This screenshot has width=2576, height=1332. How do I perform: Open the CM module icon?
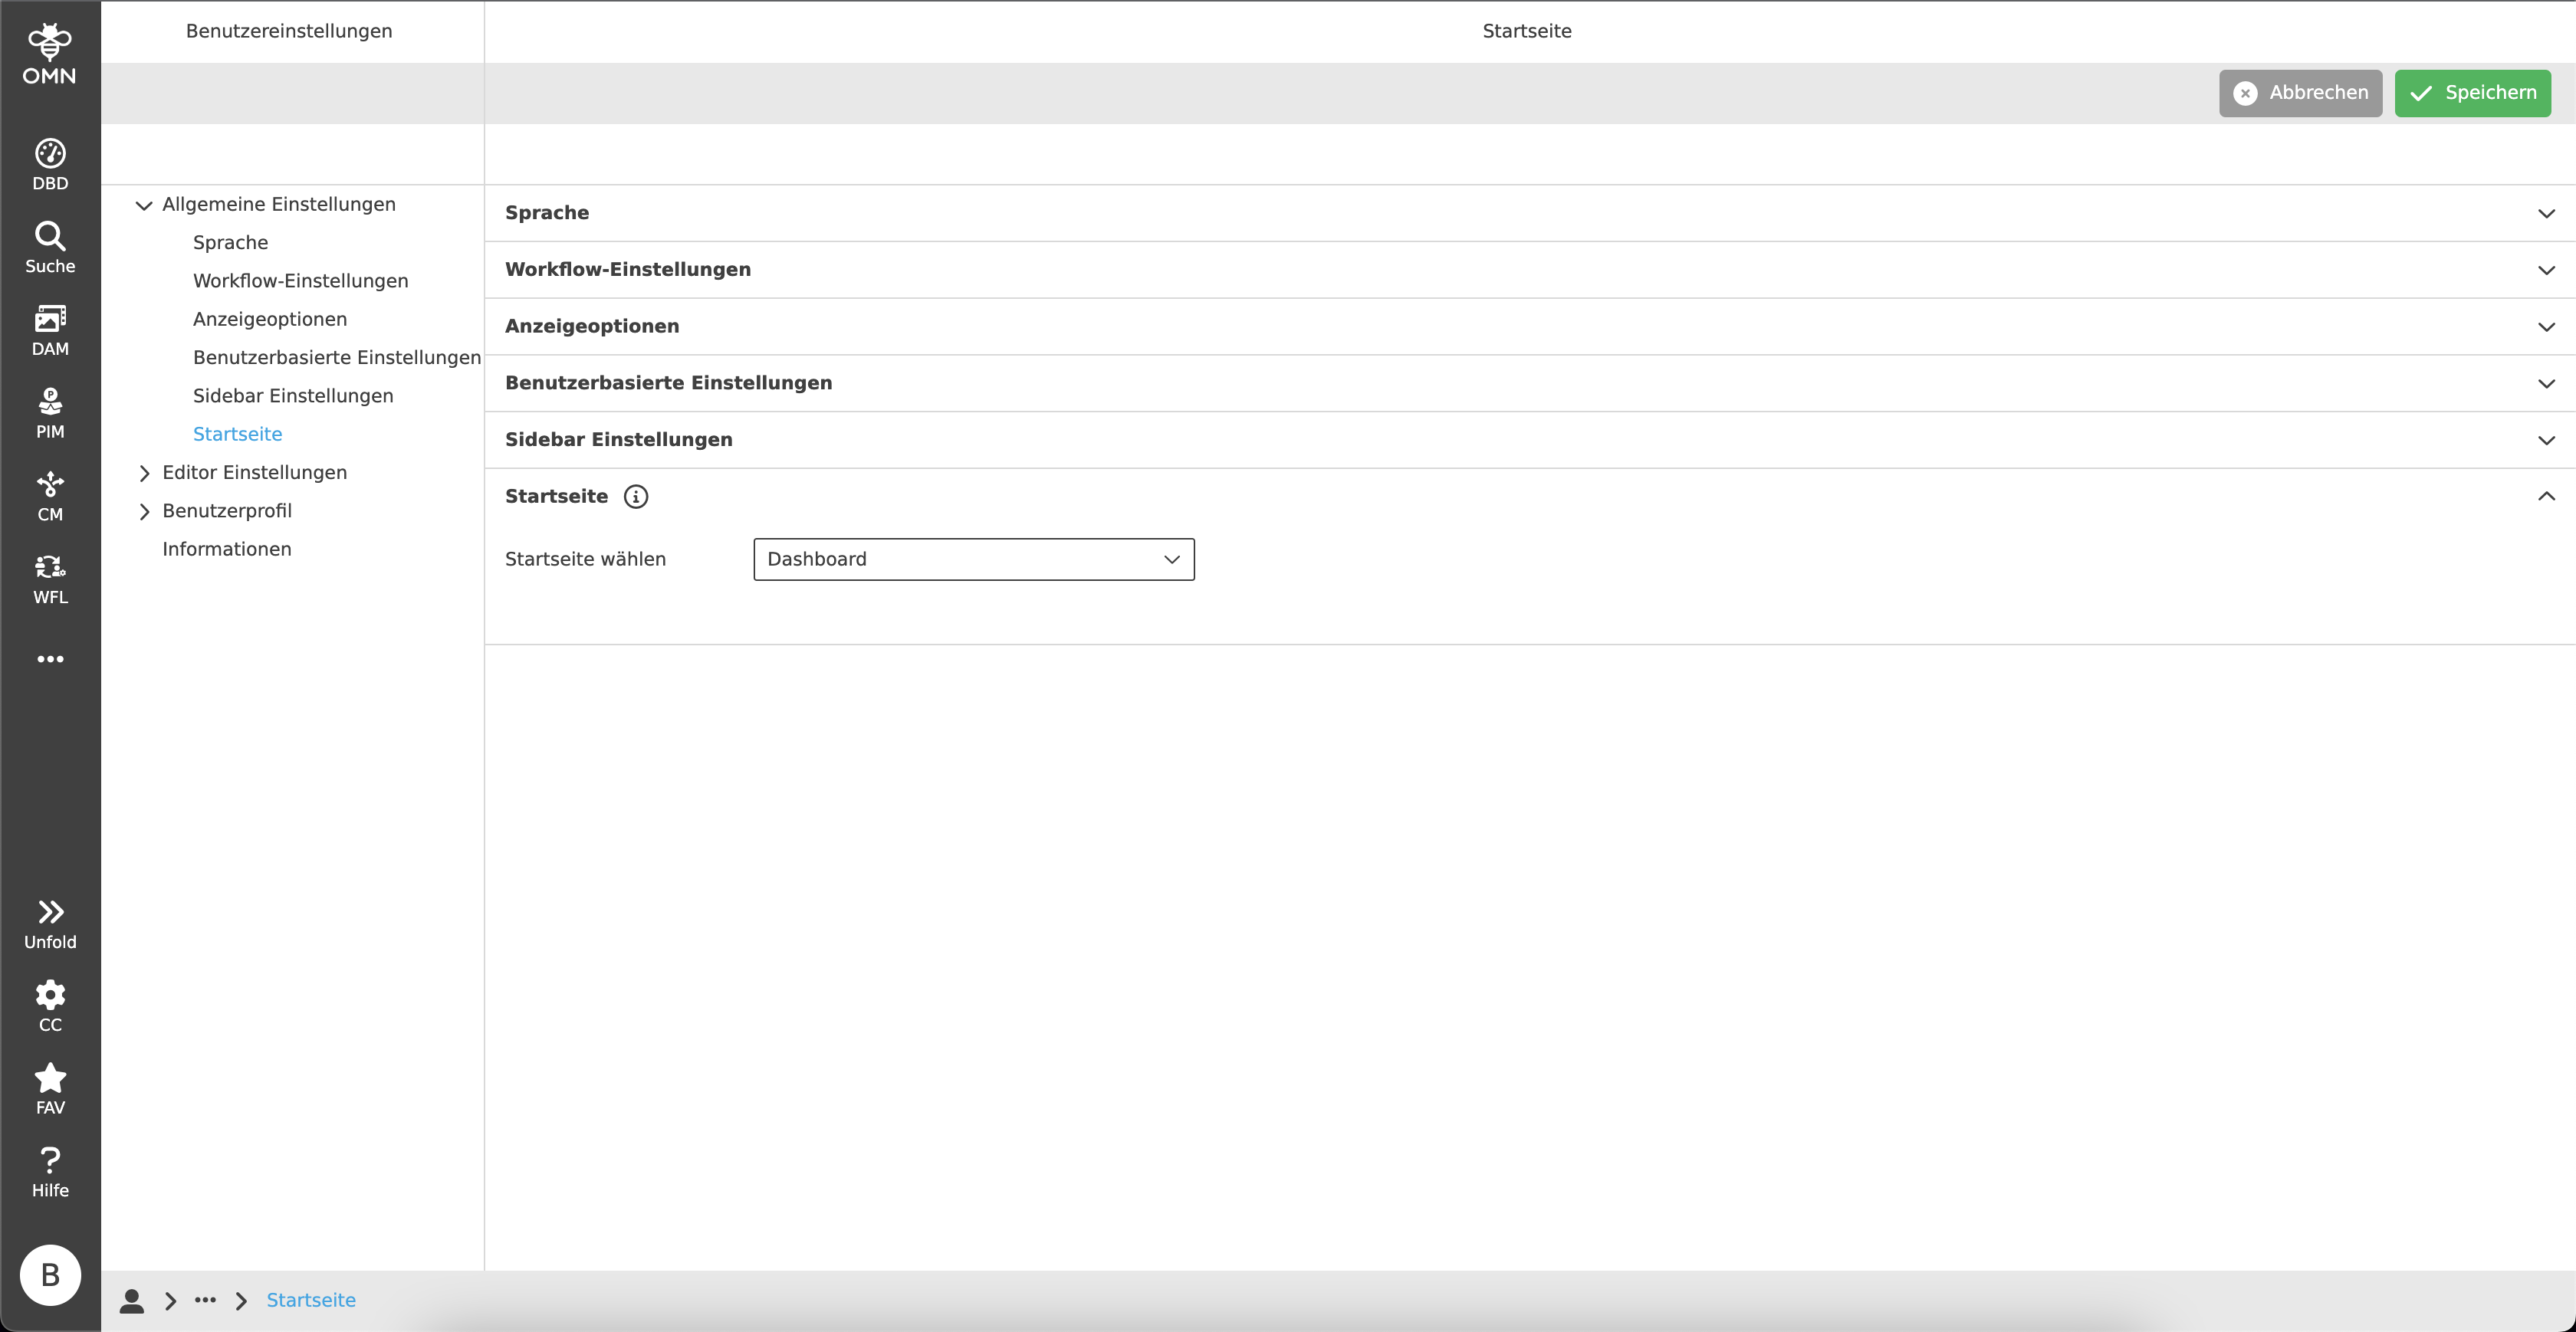[x=50, y=496]
